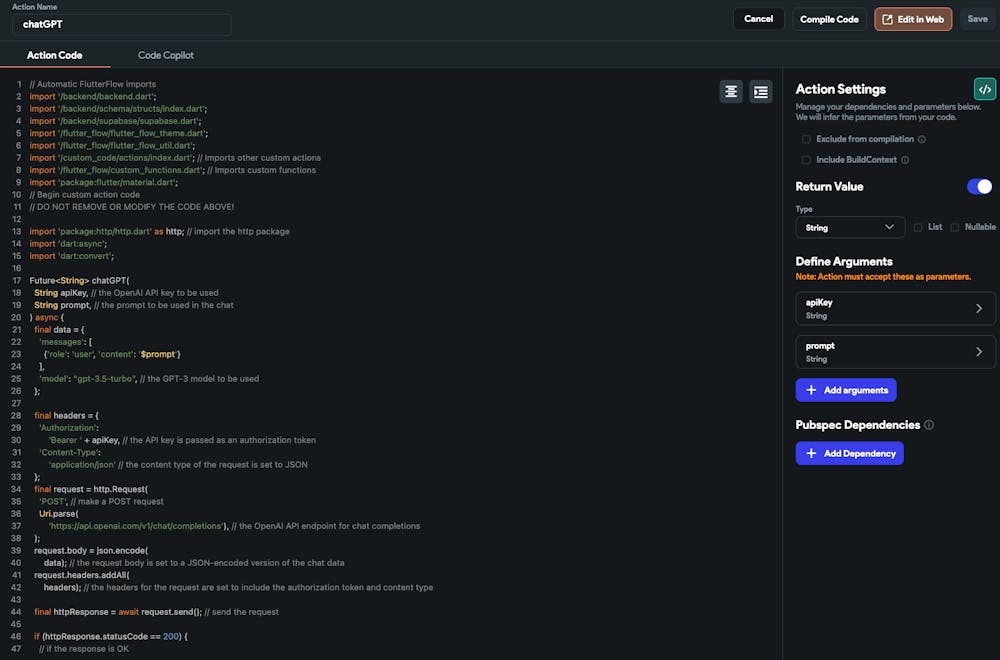Click the indent code icon
Image resolution: width=1000 pixels, height=660 pixels.
[761, 91]
